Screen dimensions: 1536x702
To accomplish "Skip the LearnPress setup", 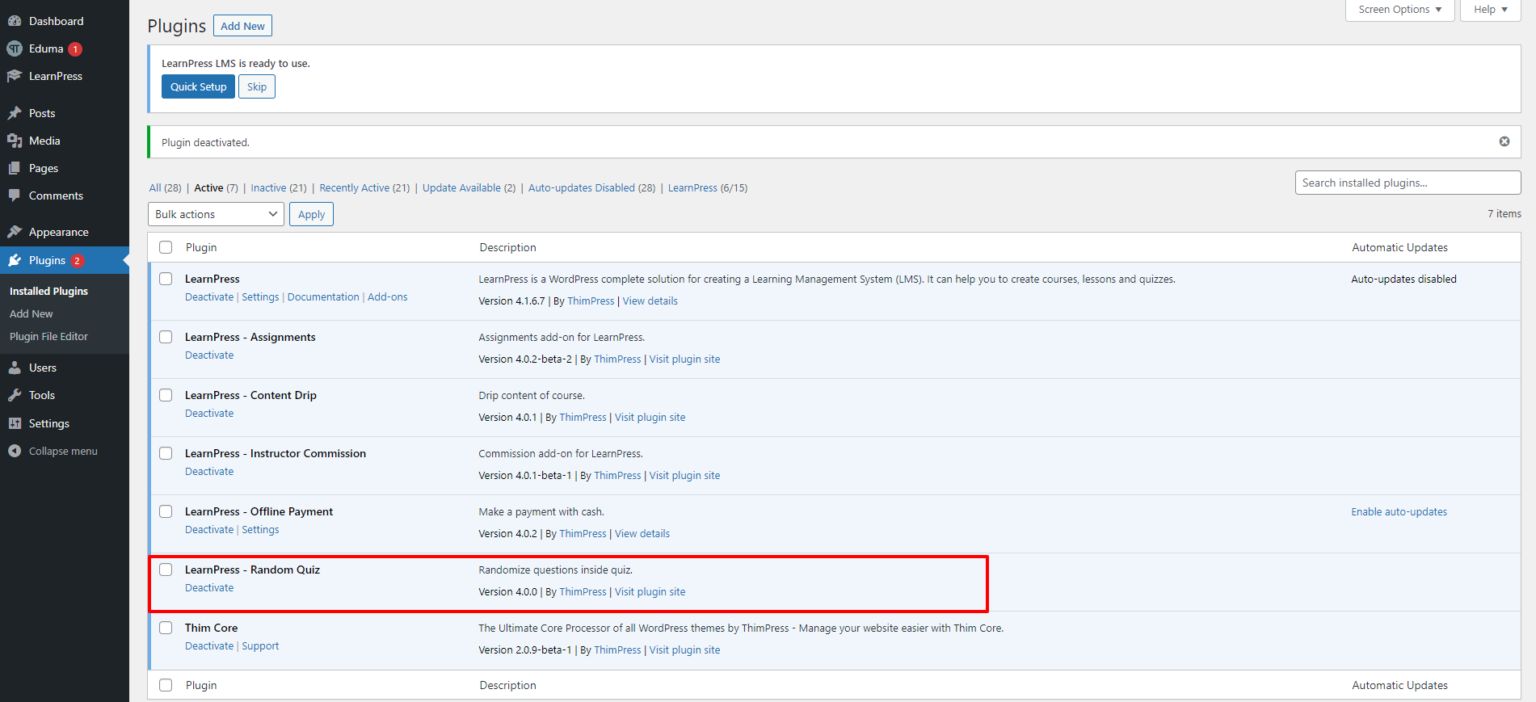I will [x=257, y=87].
